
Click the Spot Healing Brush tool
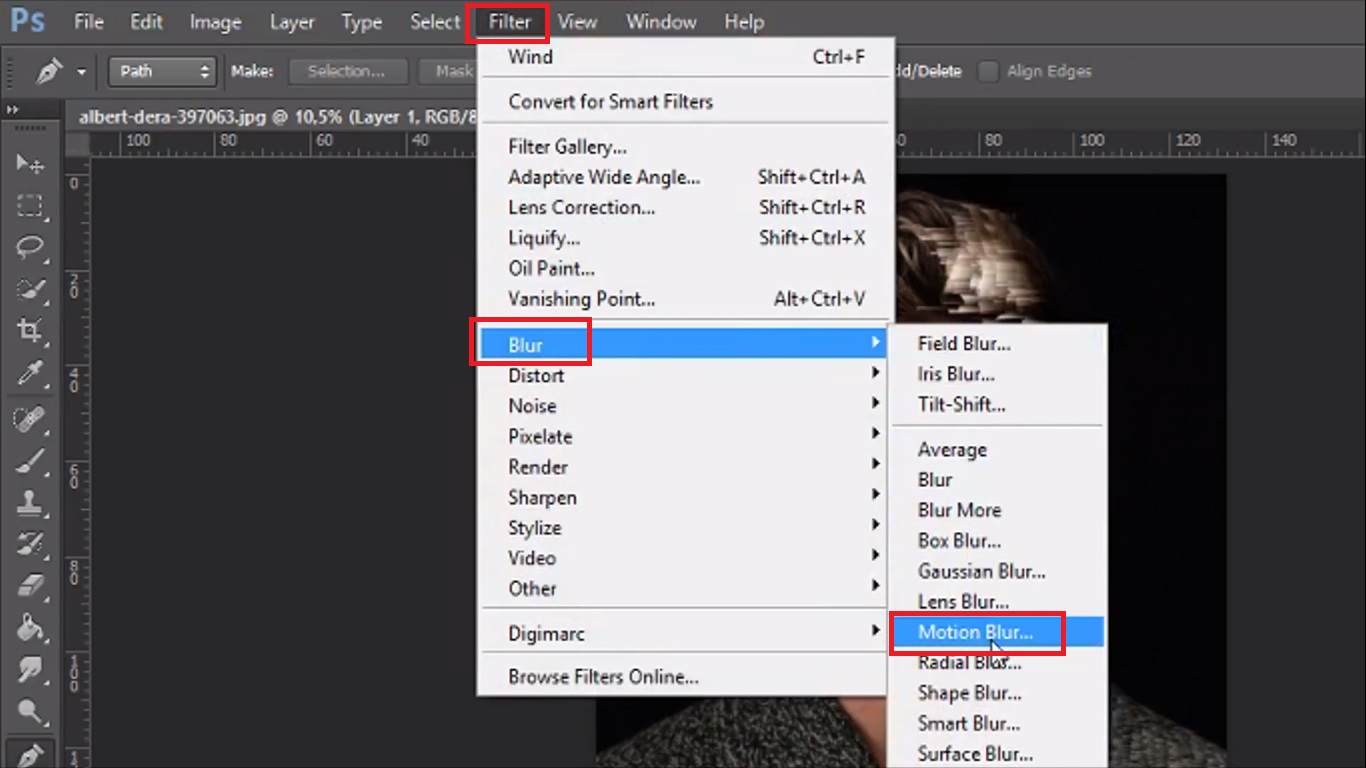(x=30, y=418)
